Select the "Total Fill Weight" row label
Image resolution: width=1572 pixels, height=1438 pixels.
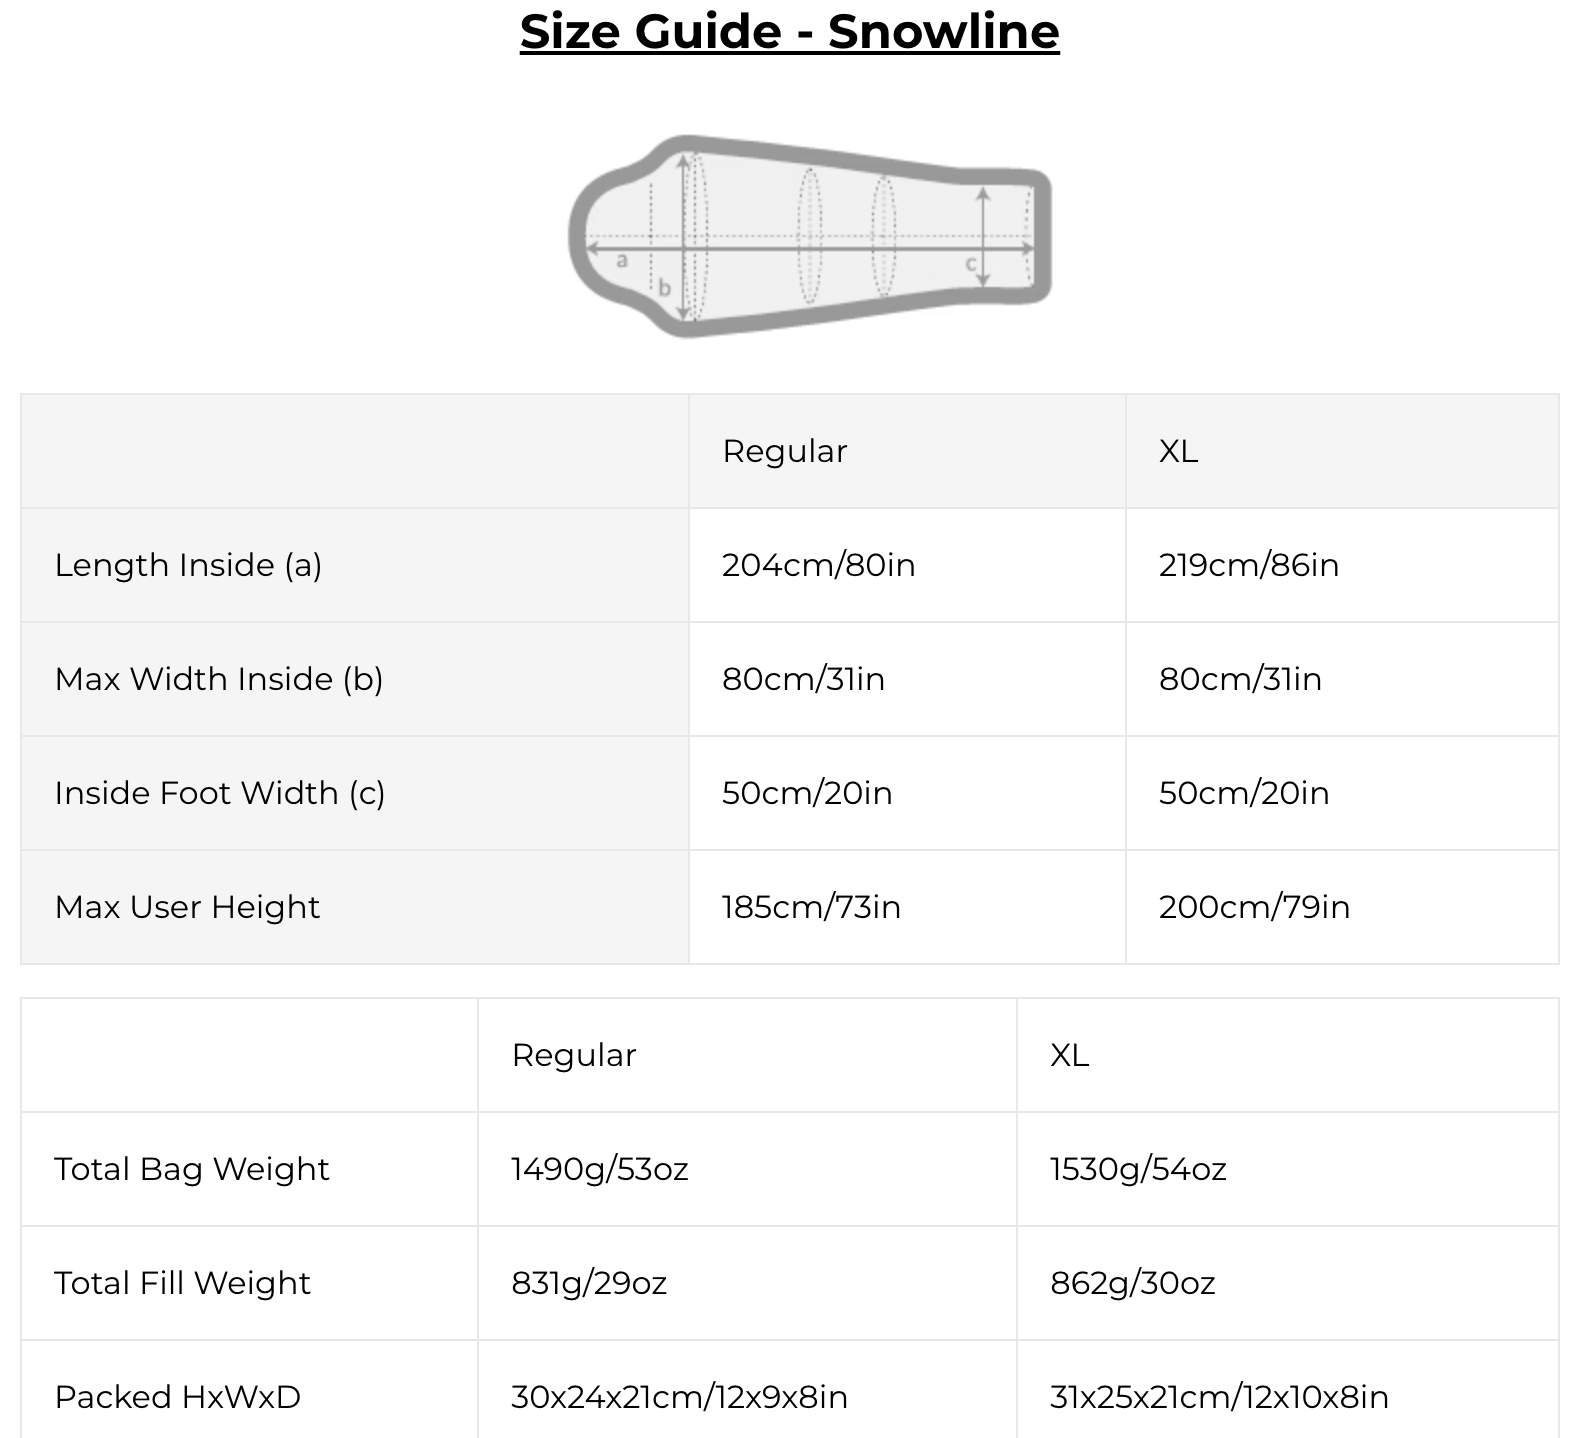coord(183,1283)
